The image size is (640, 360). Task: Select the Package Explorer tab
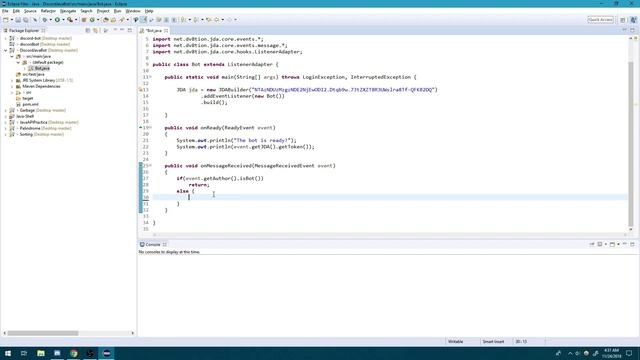[24, 31]
